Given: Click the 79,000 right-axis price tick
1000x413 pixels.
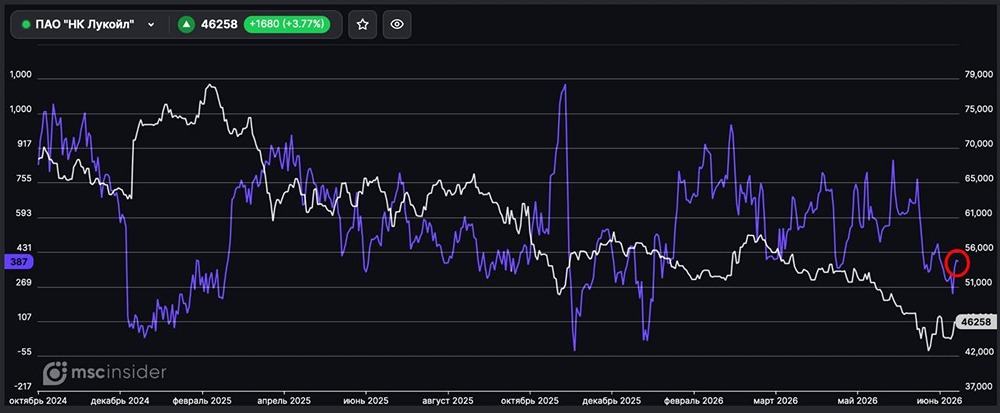Looking at the screenshot, I should [x=980, y=77].
